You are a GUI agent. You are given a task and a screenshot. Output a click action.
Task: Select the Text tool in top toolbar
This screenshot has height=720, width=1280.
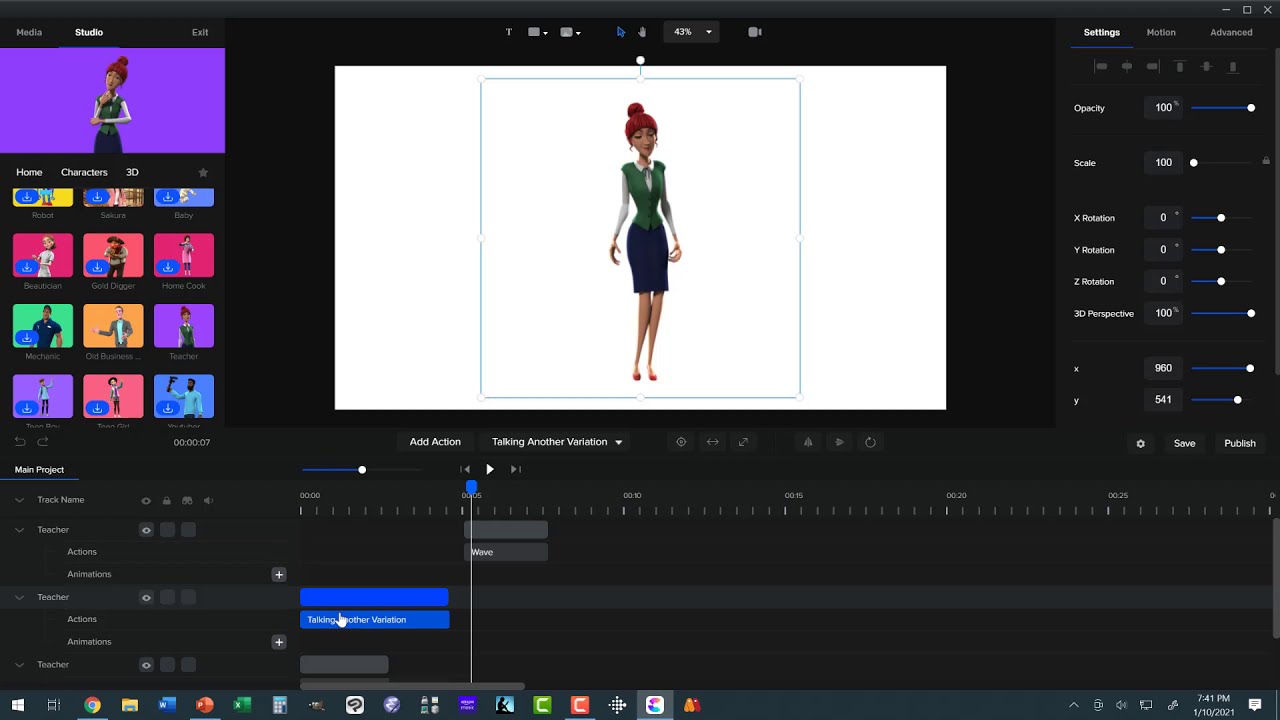click(x=508, y=32)
